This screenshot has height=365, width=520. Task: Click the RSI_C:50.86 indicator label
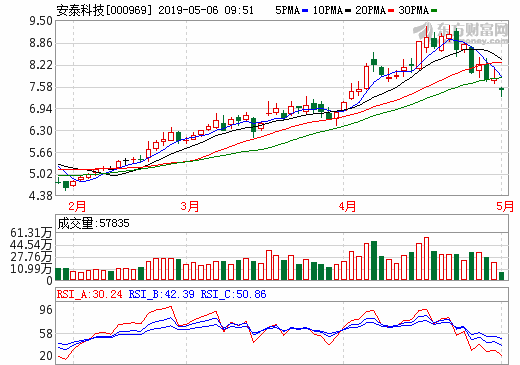click(234, 294)
